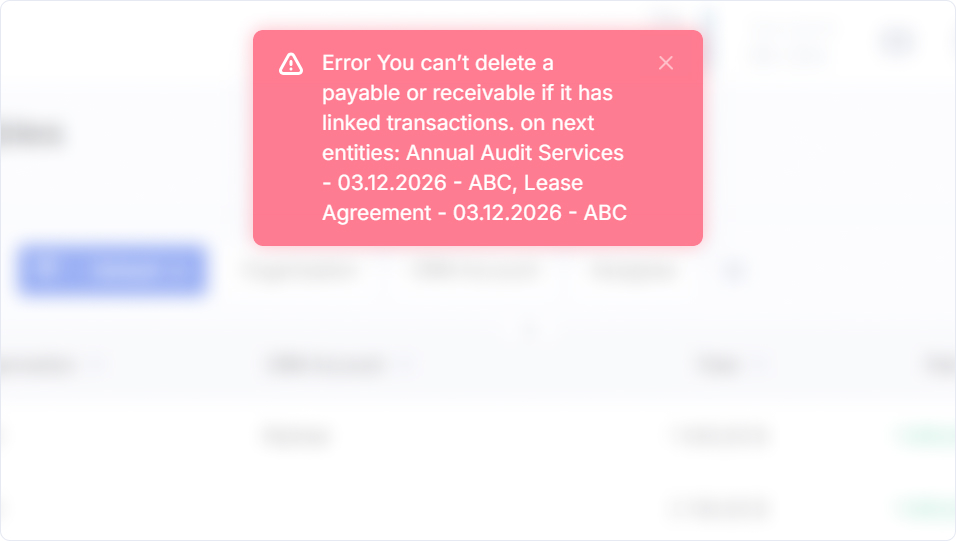
Task: Click the warning triangle icon in the alert
Action: [x=291, y=63]
